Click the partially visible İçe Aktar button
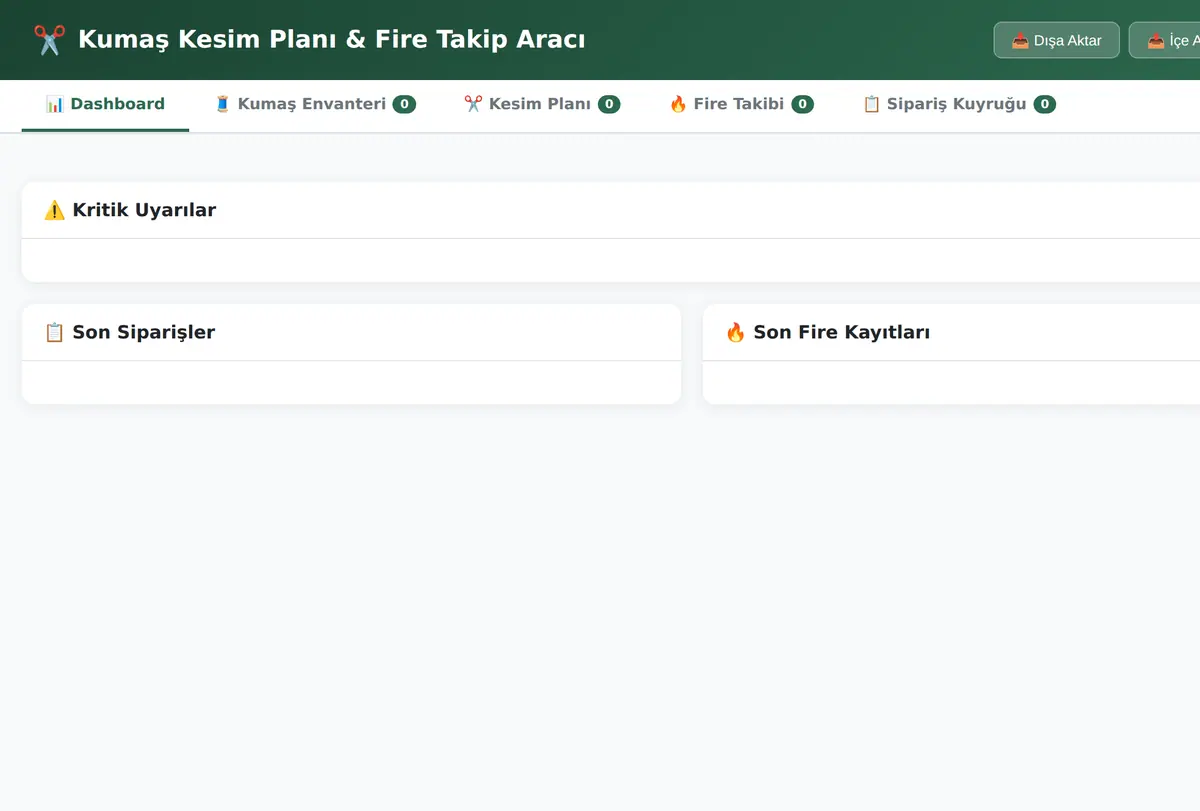The height and width of the screenshot is (811, 1200). [1165, 40]
